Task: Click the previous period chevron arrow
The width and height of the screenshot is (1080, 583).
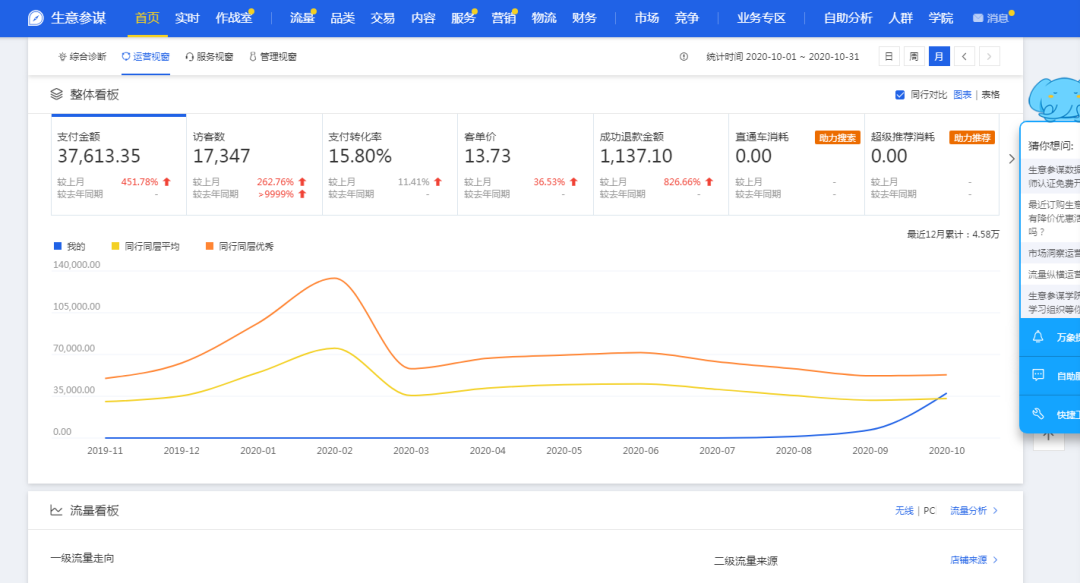Action: coord(963,56)
